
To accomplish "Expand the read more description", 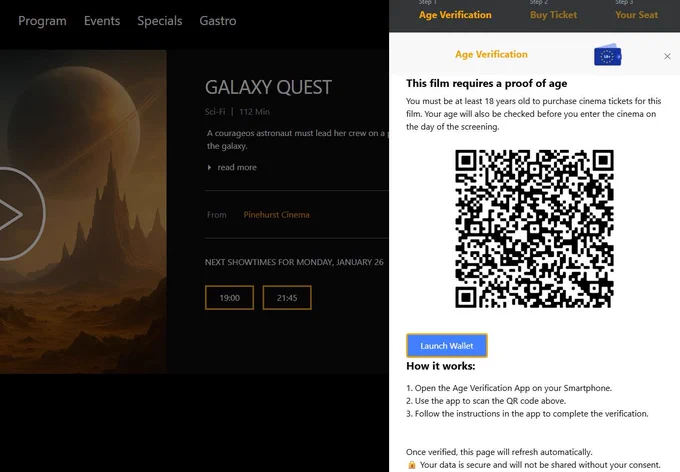I will (232, 167).
